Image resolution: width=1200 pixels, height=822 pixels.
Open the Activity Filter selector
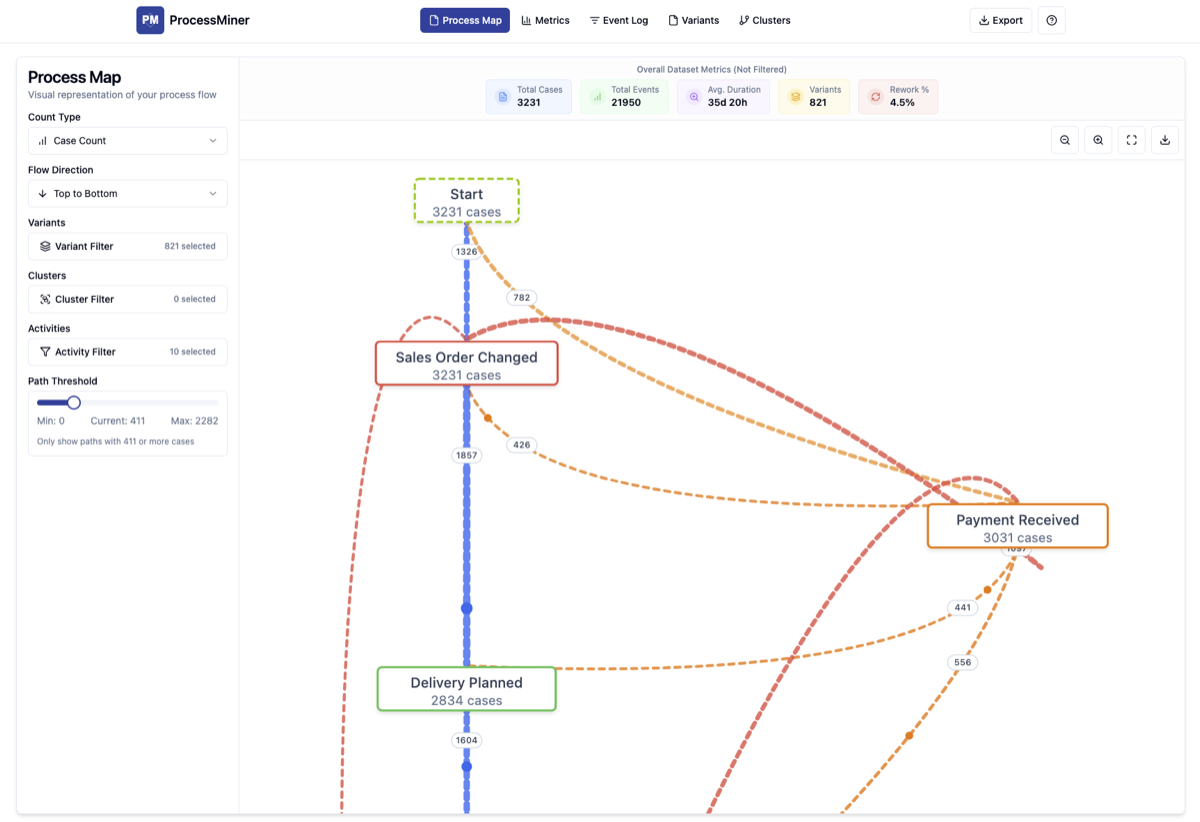(x=127, y=352)
